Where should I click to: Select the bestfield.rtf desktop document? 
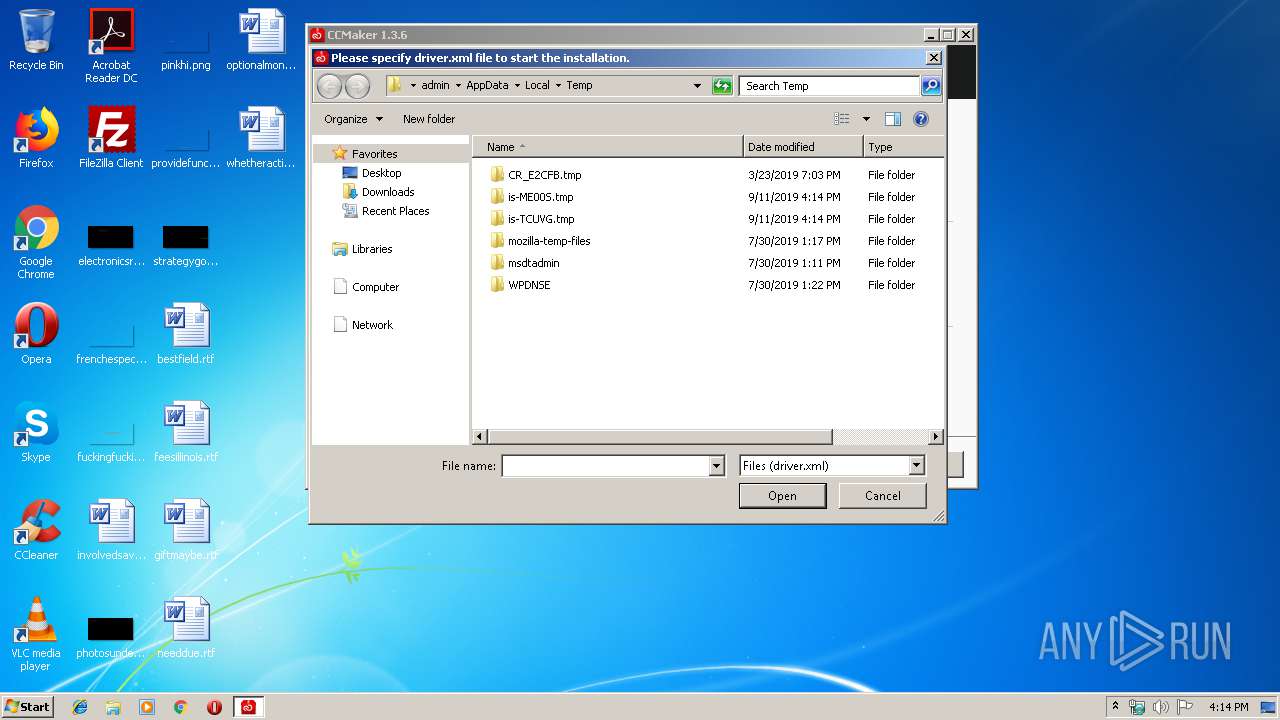(186, 334)
